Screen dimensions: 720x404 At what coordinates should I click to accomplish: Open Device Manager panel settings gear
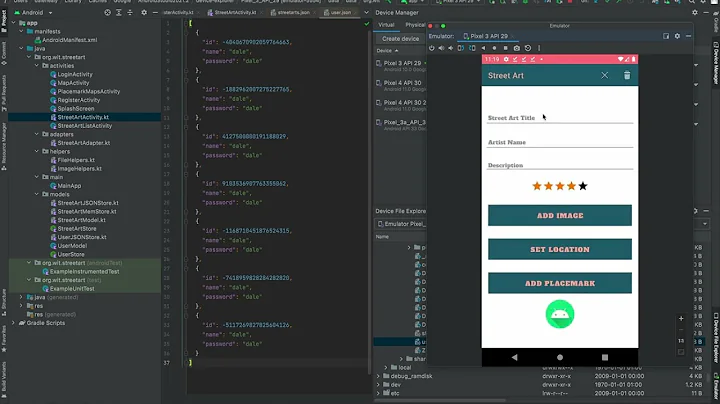click(695, 12)
